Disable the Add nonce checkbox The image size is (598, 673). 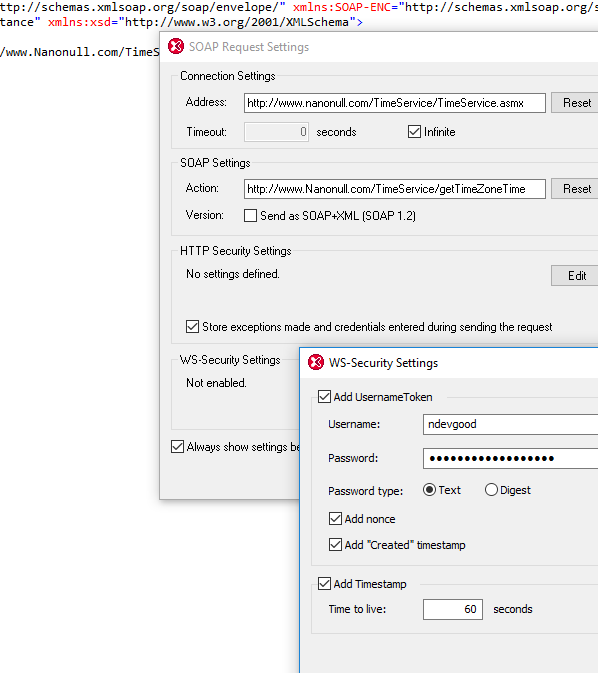335,519
